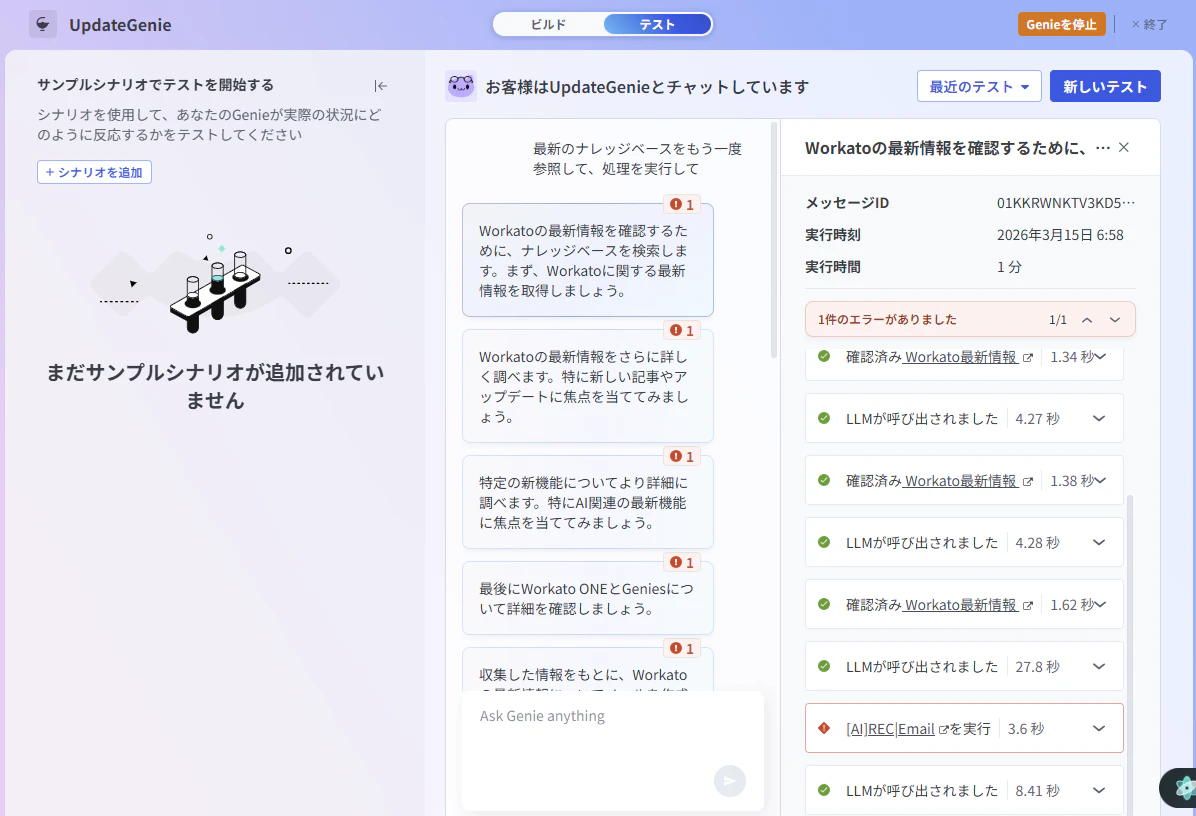Expand the [AI]REC|Email 3.6 秒 step

(1099, 728)
